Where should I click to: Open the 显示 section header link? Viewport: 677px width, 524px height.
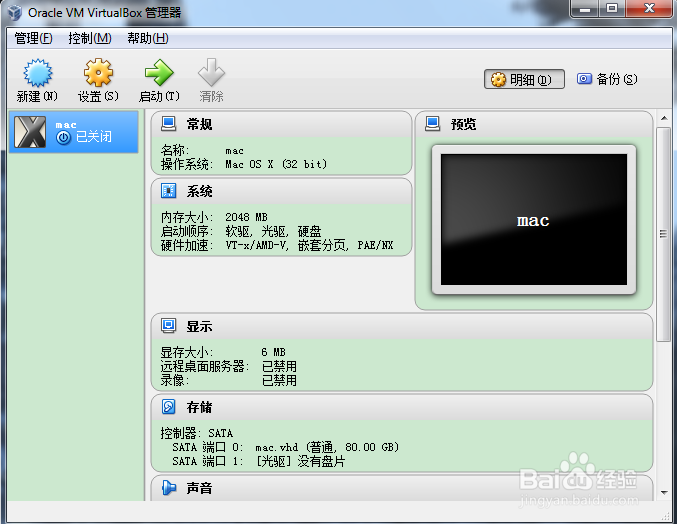199,326
